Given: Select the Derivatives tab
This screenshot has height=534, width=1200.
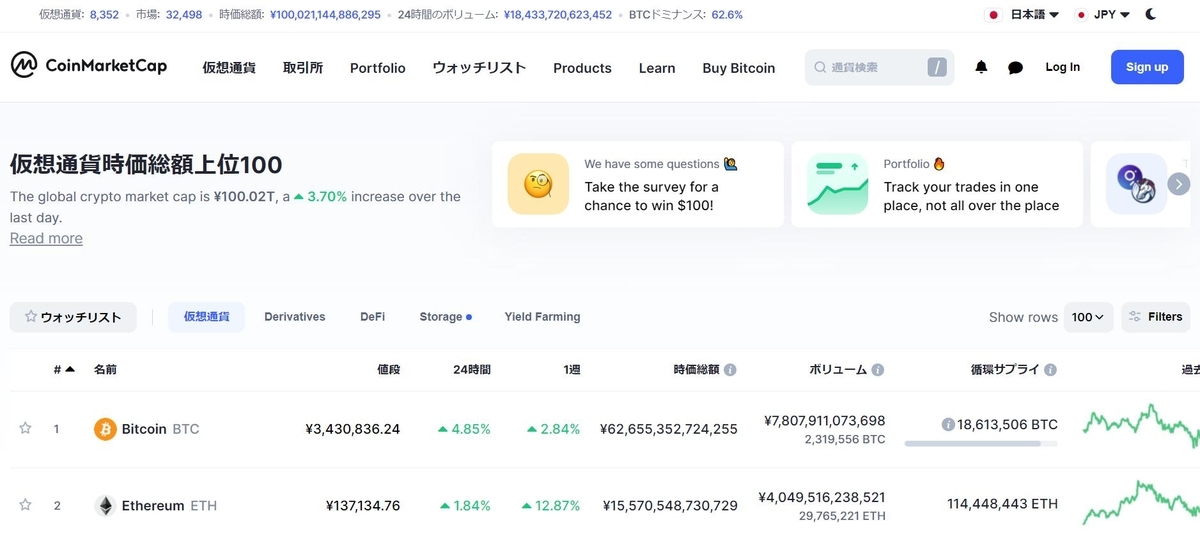Looking at the screenshot, I should click(295, 317).
